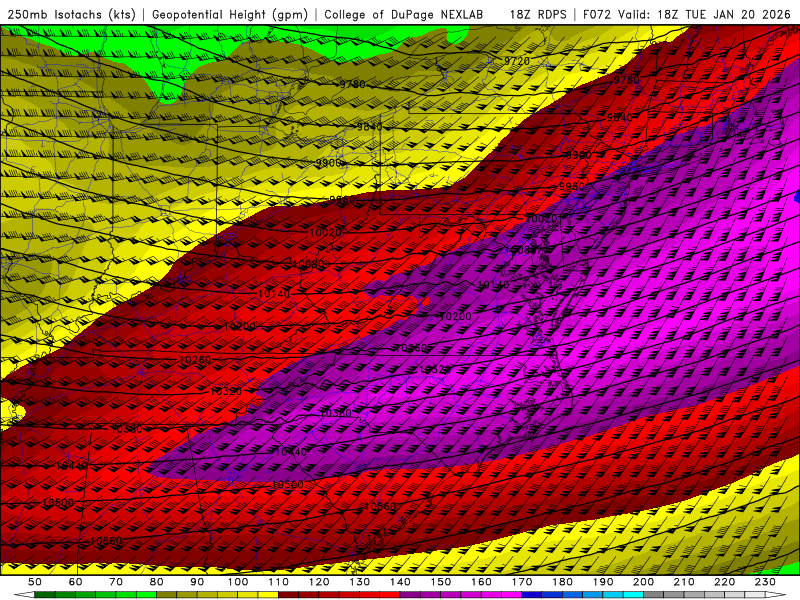
Task: Click the 9780 contour label over olive shading
Action: [x=353, y=84]
